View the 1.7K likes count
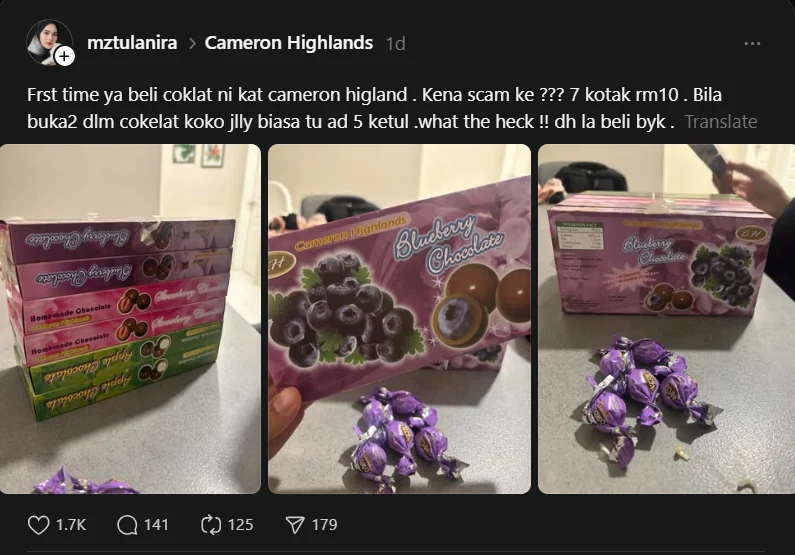795x555 pixels. [70, 525]
